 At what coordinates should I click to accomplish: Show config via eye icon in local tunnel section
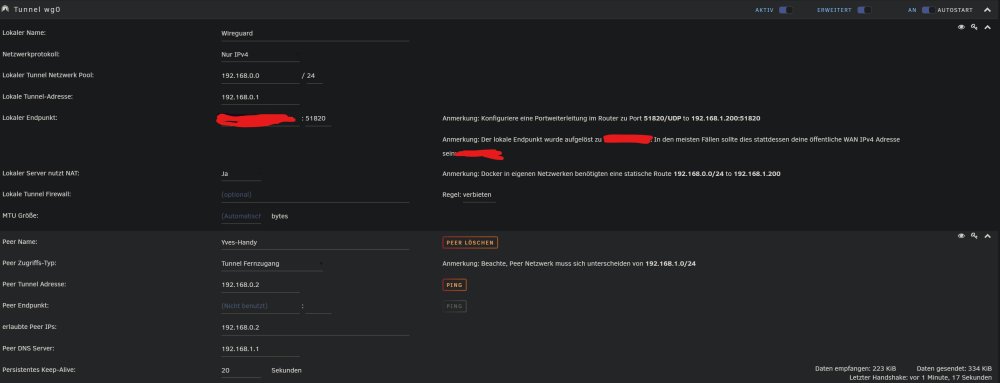click(x=961, y=27)
